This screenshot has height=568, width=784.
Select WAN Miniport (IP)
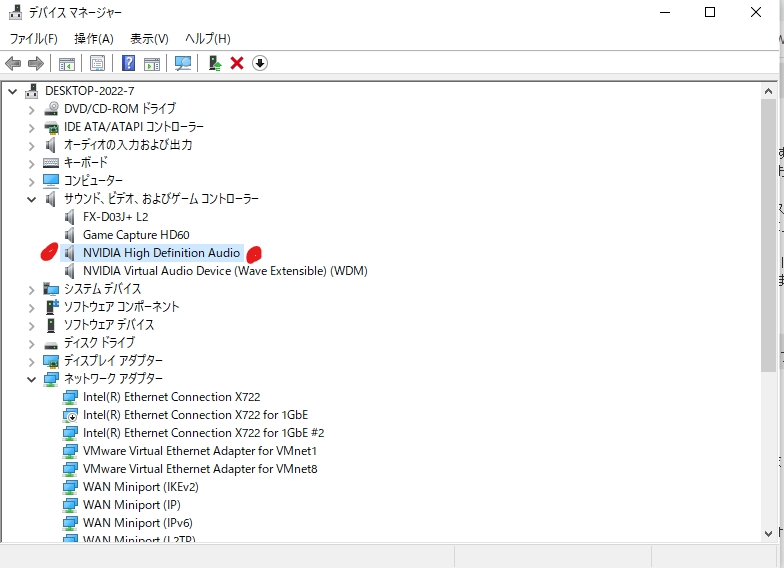[x=132, y=505]
